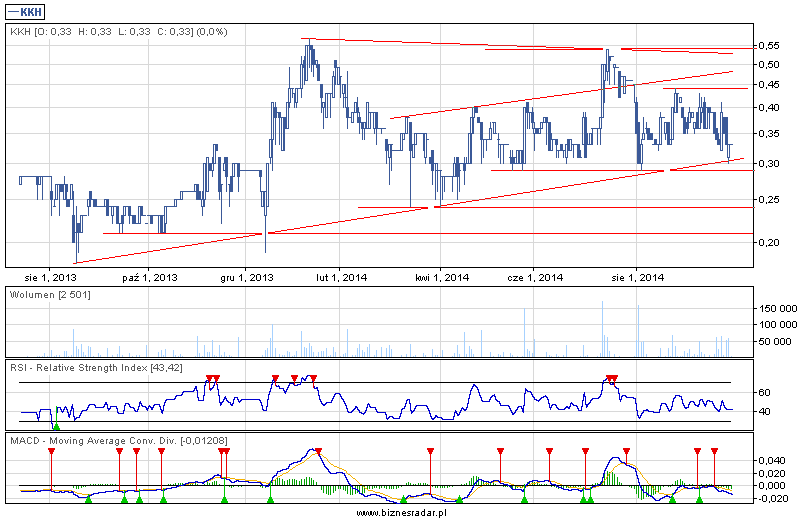Click the 150 000 volume axis label
The image size is (800, 520).
774,309
